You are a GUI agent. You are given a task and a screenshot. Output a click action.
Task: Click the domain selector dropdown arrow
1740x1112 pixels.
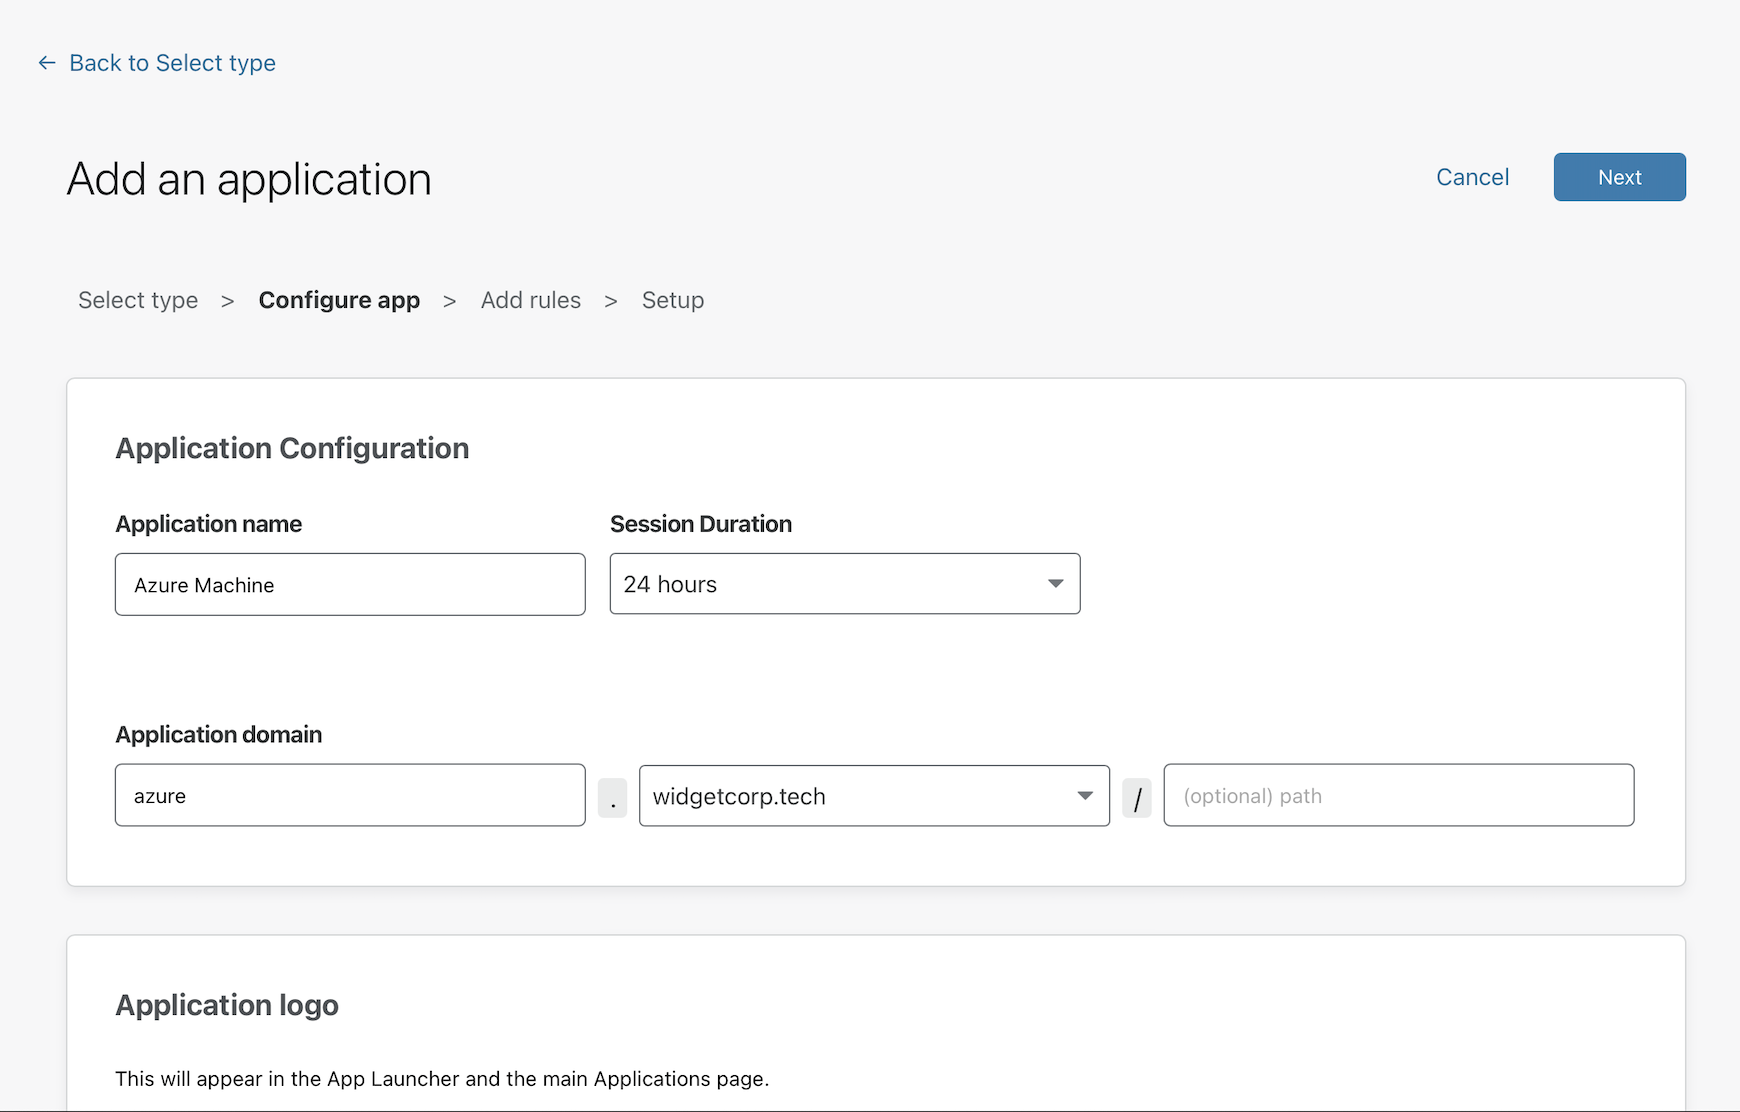point(1084,796)
